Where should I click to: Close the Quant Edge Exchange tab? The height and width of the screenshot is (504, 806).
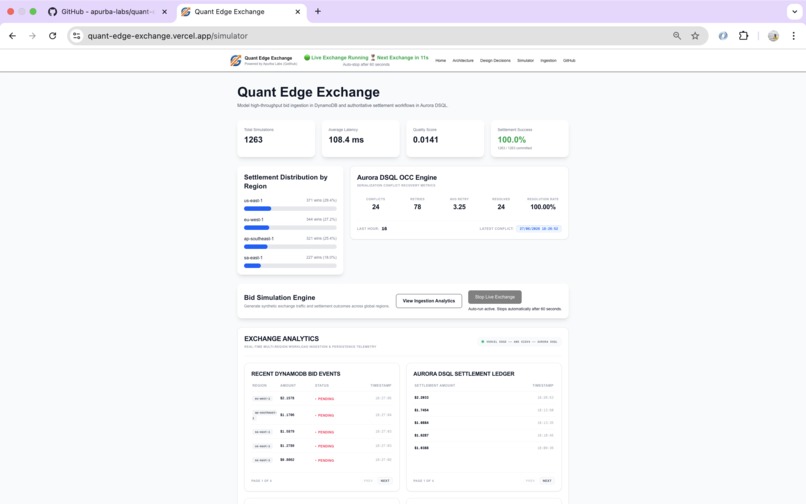pos(297,12)
